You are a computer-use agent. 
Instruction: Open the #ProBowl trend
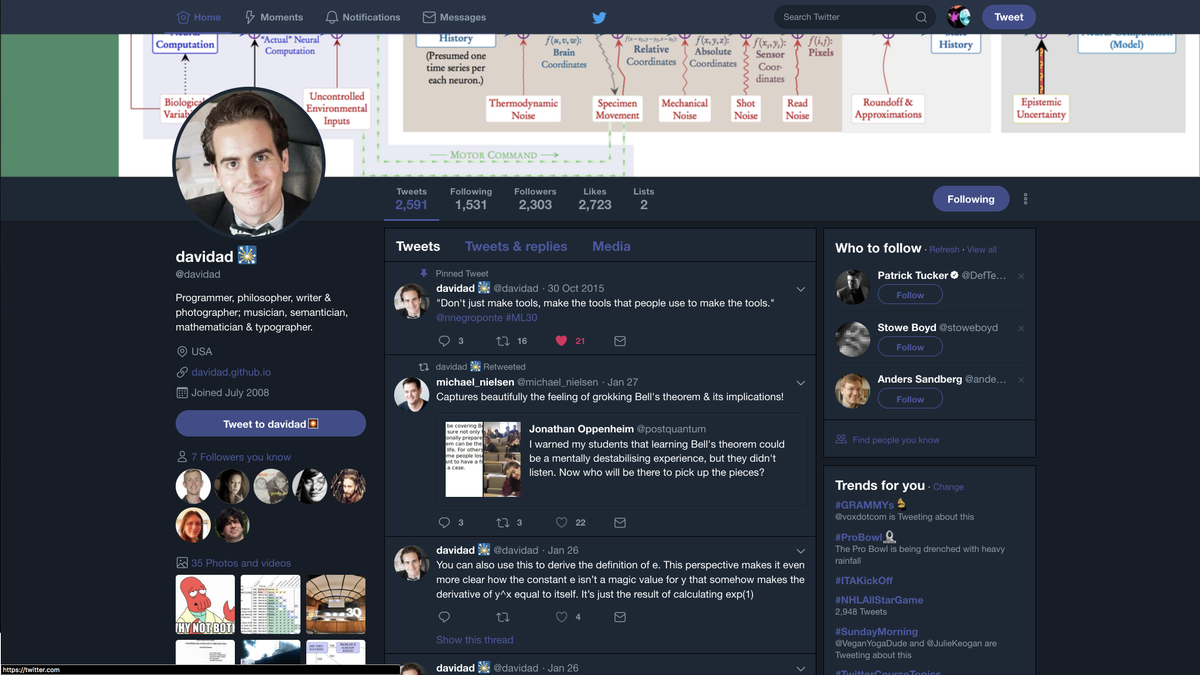click(x=860, y=537)
